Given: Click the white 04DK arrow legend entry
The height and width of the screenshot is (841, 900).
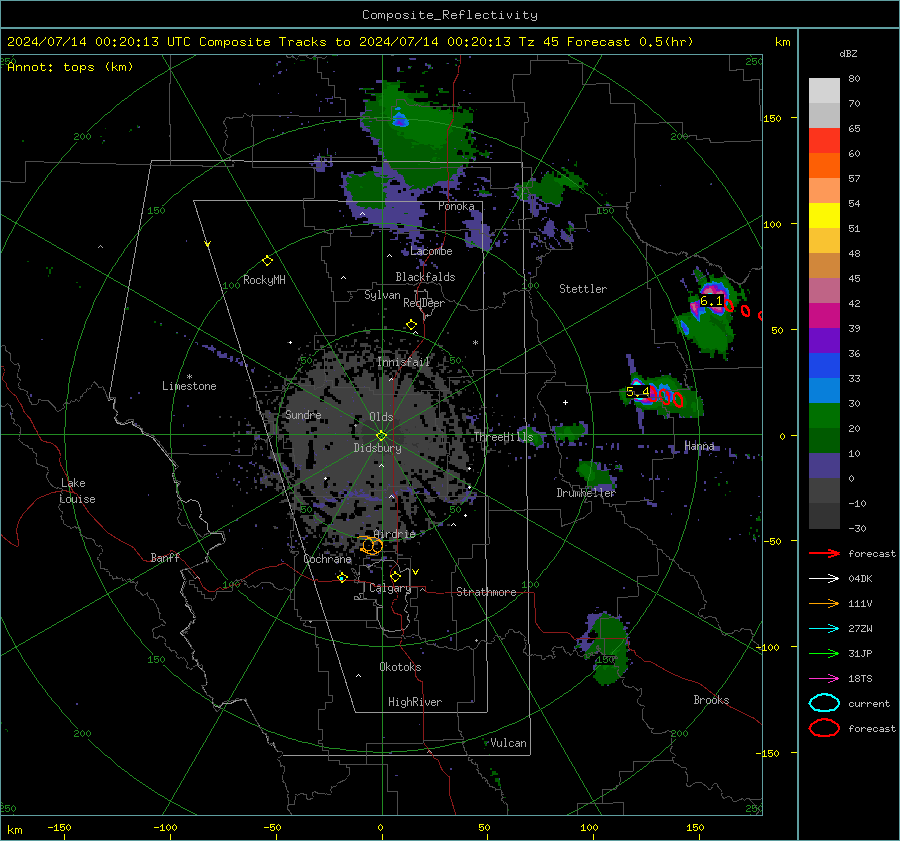Looking at the screenshot, I should pyautogui.click(x=824, y=579).
